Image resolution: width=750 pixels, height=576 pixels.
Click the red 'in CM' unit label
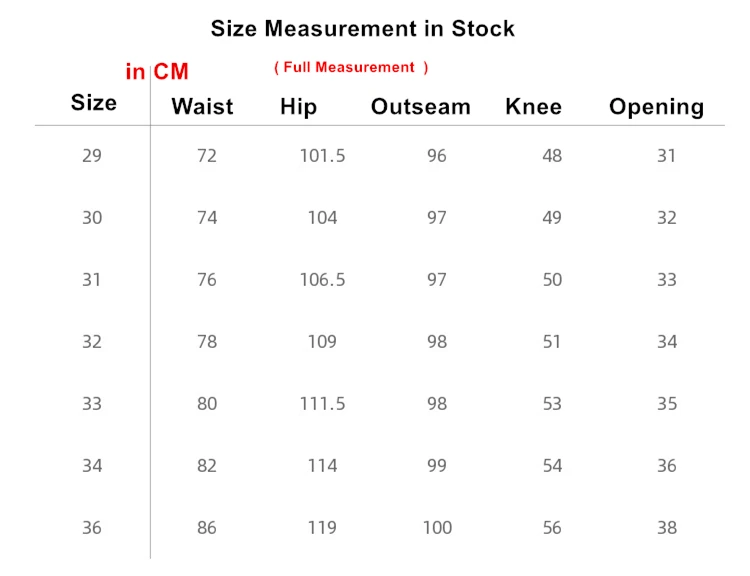point(157,72)
